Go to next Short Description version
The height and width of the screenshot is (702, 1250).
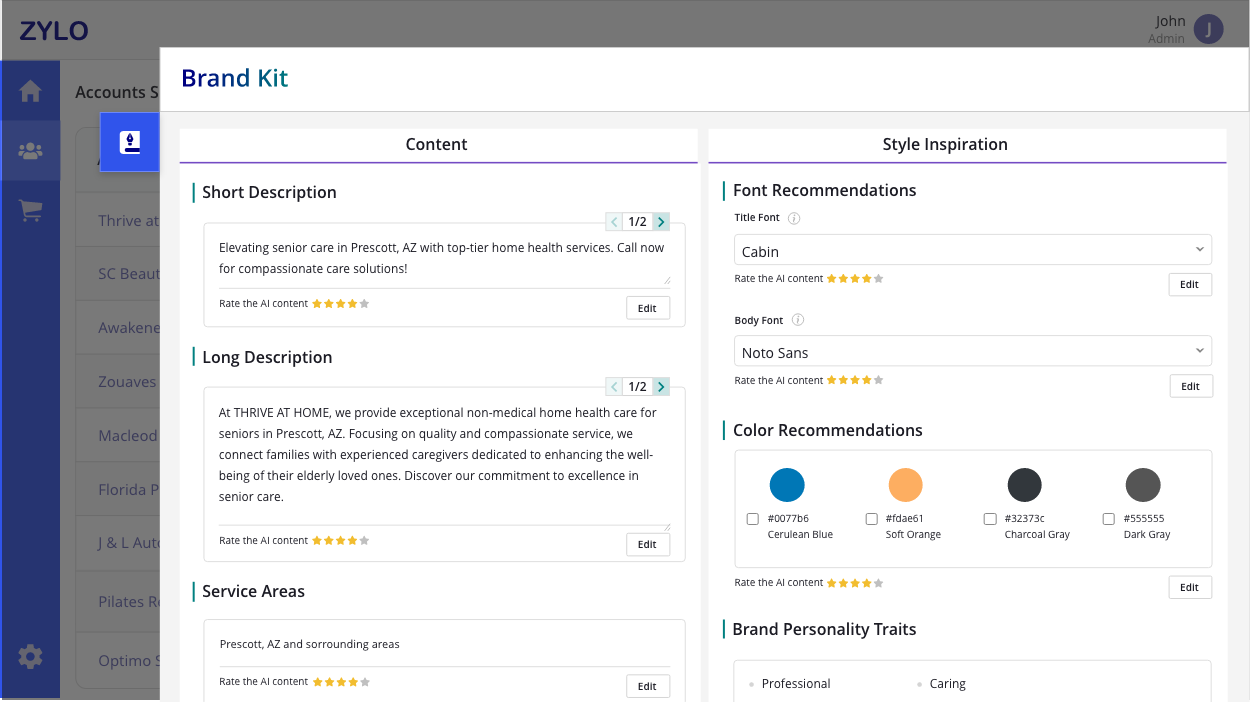tap(661, 222)
